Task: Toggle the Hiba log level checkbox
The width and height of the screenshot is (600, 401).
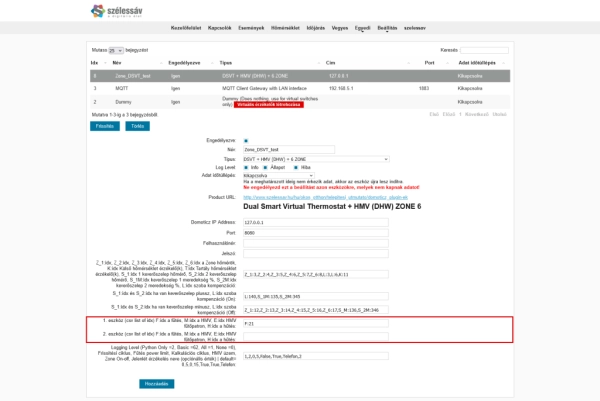Action: point(294,167)
